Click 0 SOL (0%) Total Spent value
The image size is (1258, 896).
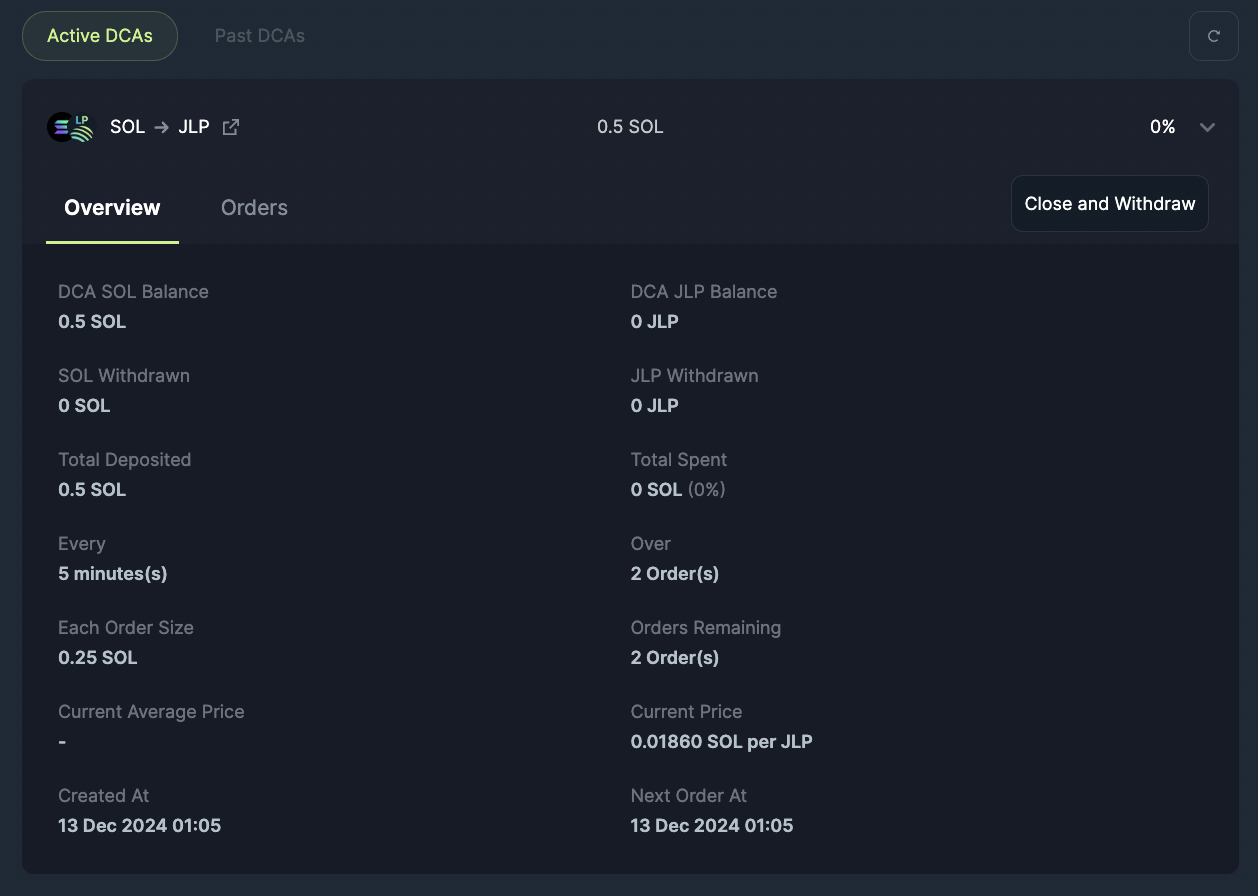(x=678, y=490)
